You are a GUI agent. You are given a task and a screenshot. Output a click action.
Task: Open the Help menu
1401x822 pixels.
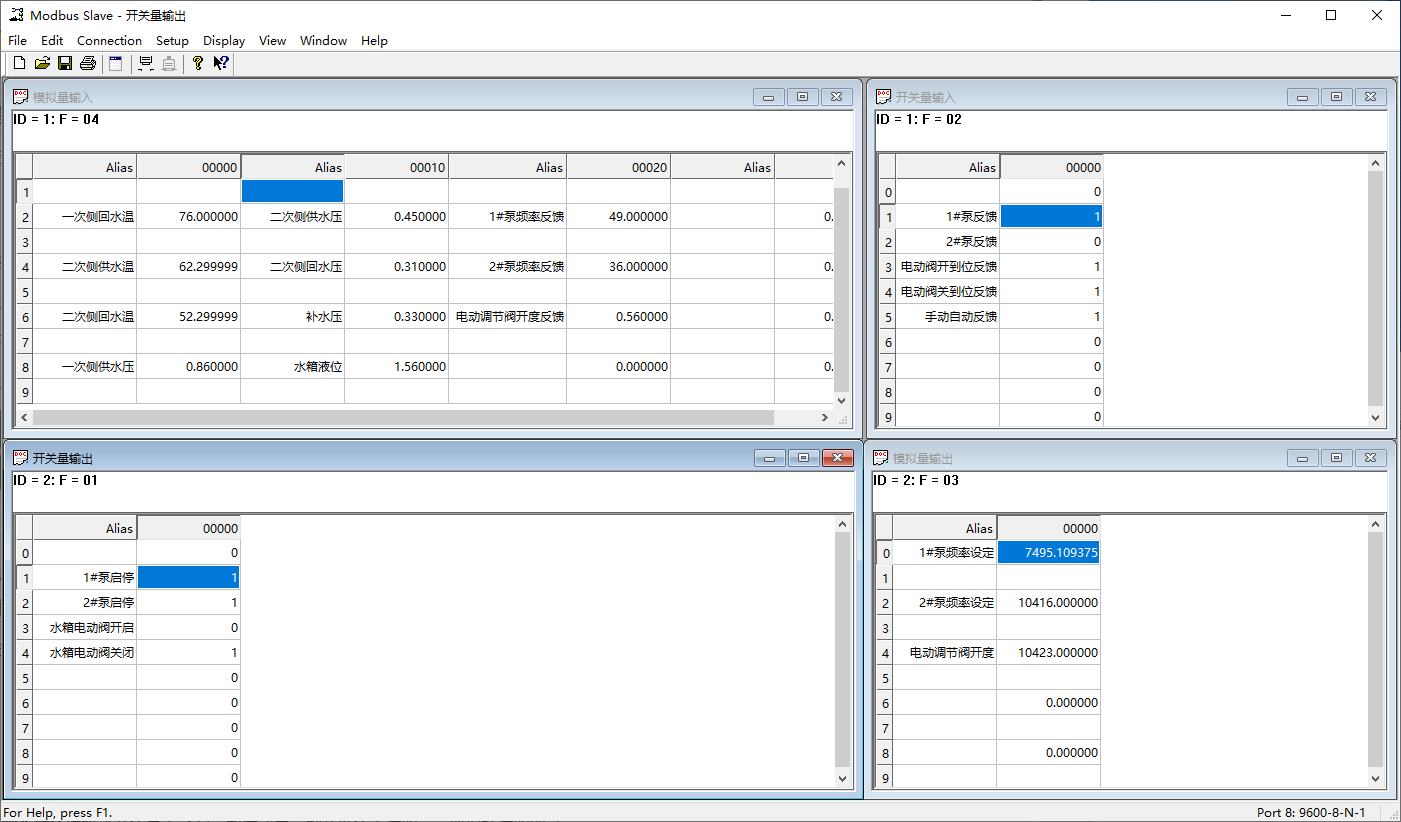point(374,41)
